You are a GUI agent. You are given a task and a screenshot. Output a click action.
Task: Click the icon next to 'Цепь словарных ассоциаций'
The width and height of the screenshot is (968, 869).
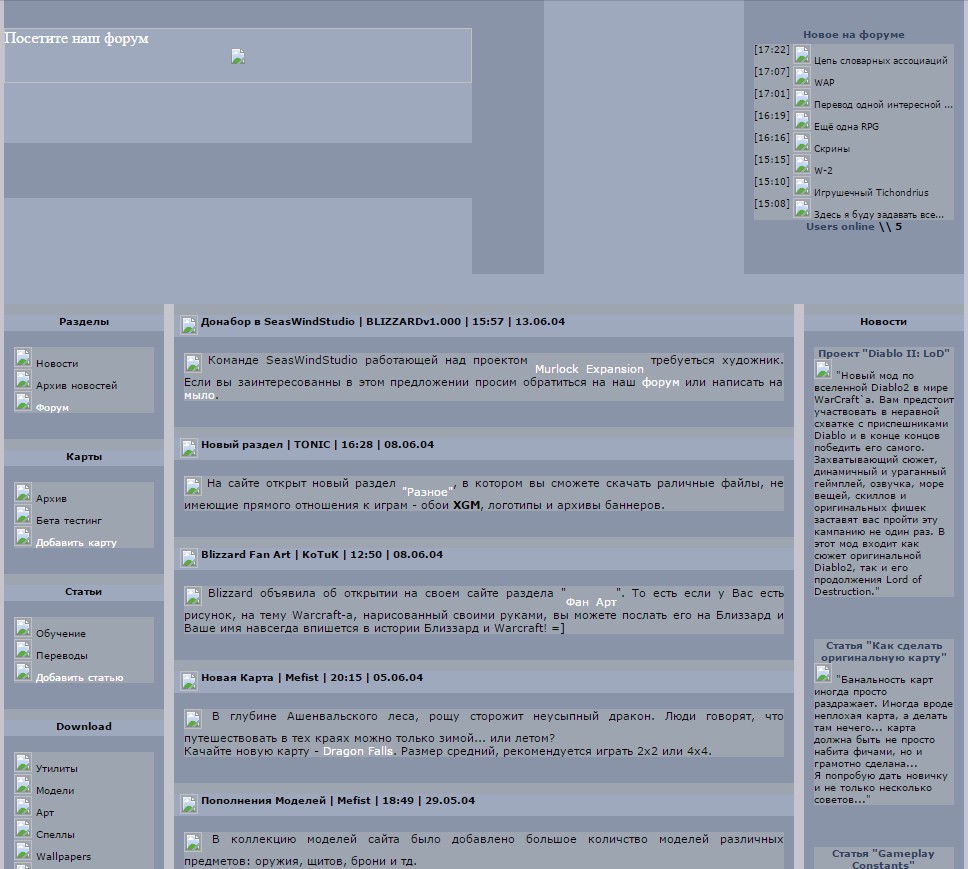pos(802,54)
